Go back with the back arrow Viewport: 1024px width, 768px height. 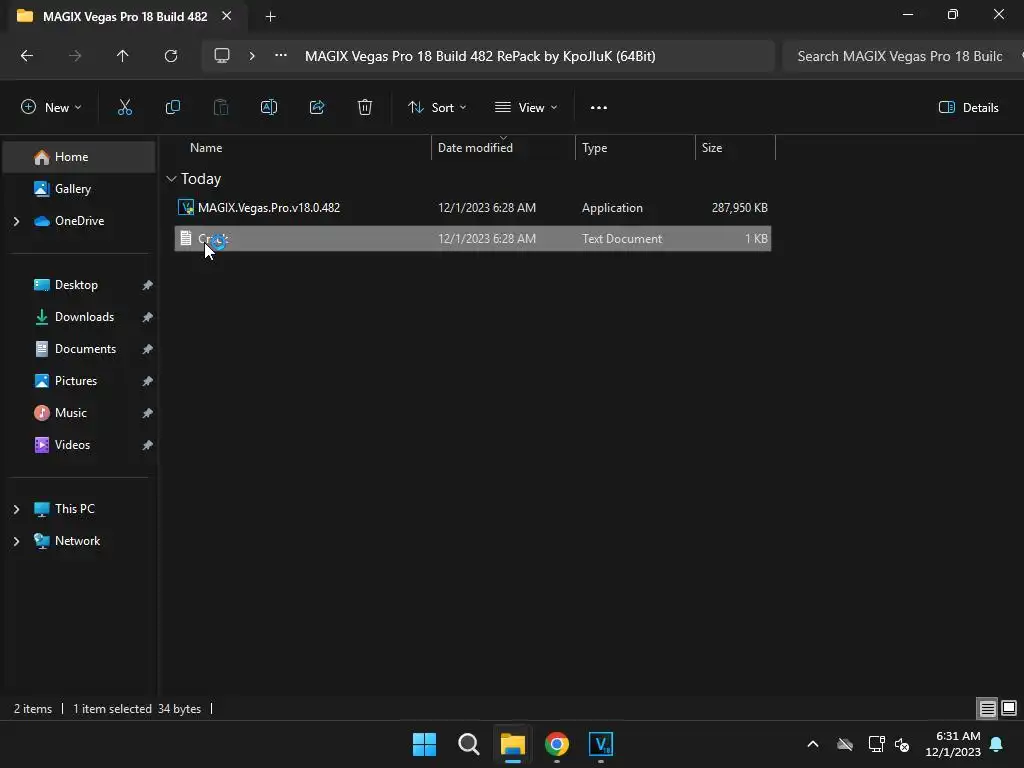tap(27, 56)
